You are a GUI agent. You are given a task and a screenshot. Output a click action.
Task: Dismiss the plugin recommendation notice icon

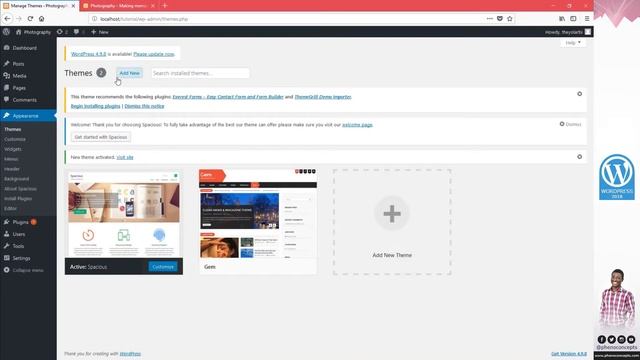[580, 94]
